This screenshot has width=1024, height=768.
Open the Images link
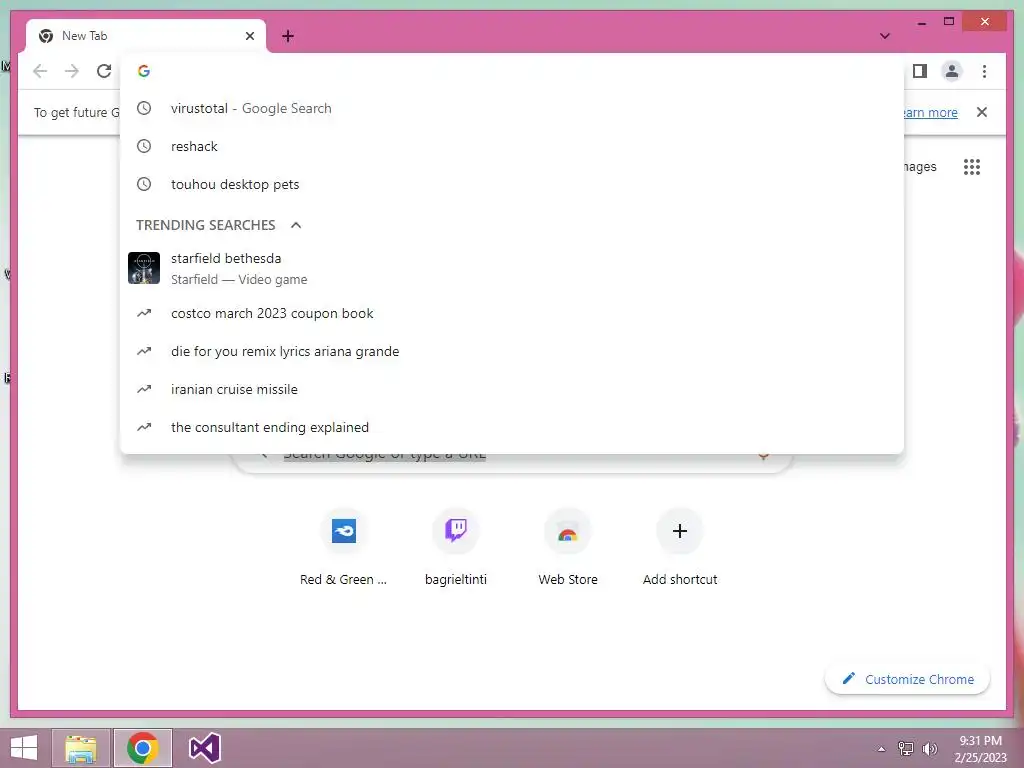[x=920, y=167]
